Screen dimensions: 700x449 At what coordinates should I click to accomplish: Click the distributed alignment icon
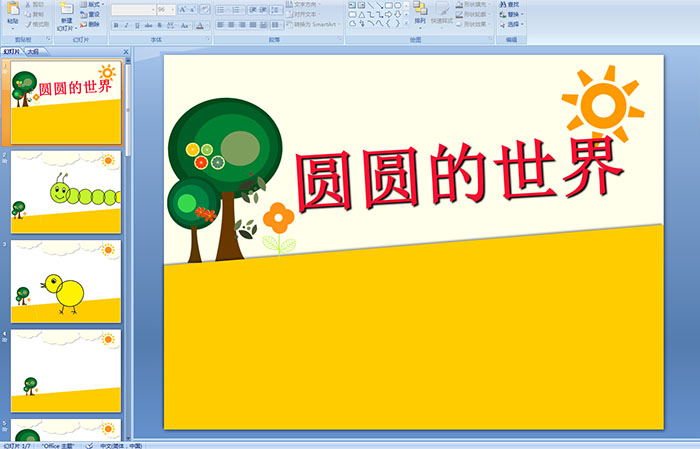[x=263, y=25]
